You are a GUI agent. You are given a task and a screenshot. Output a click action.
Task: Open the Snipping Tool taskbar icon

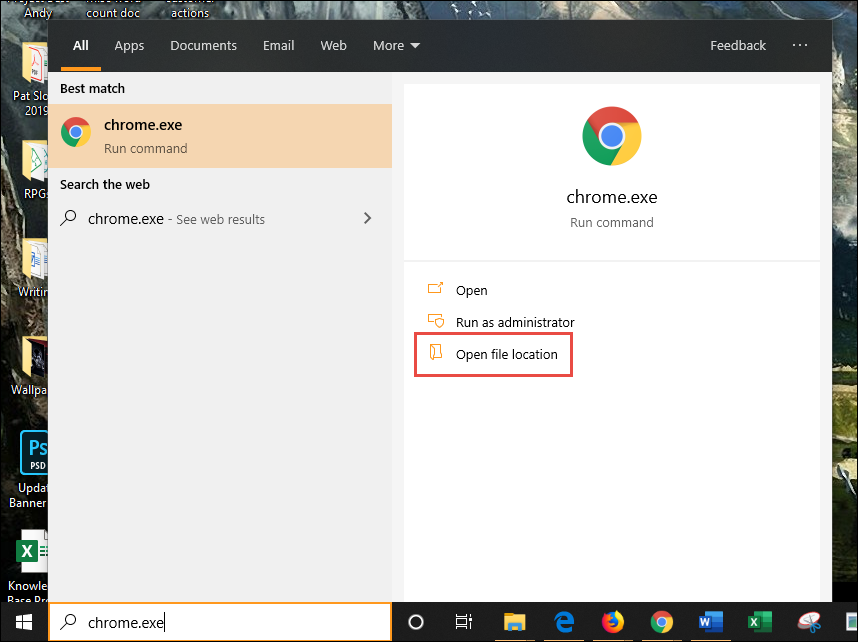[x=809, y=622]
